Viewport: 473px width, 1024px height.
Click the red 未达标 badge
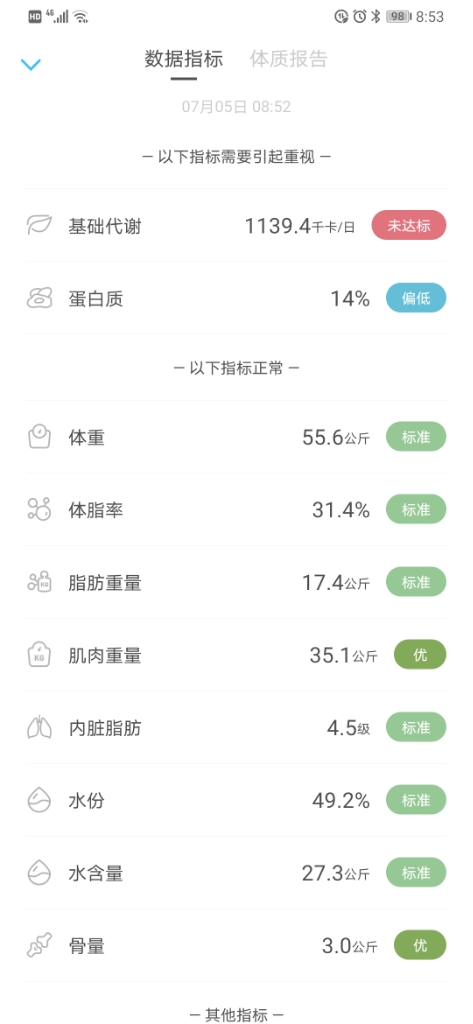(409, 226)
